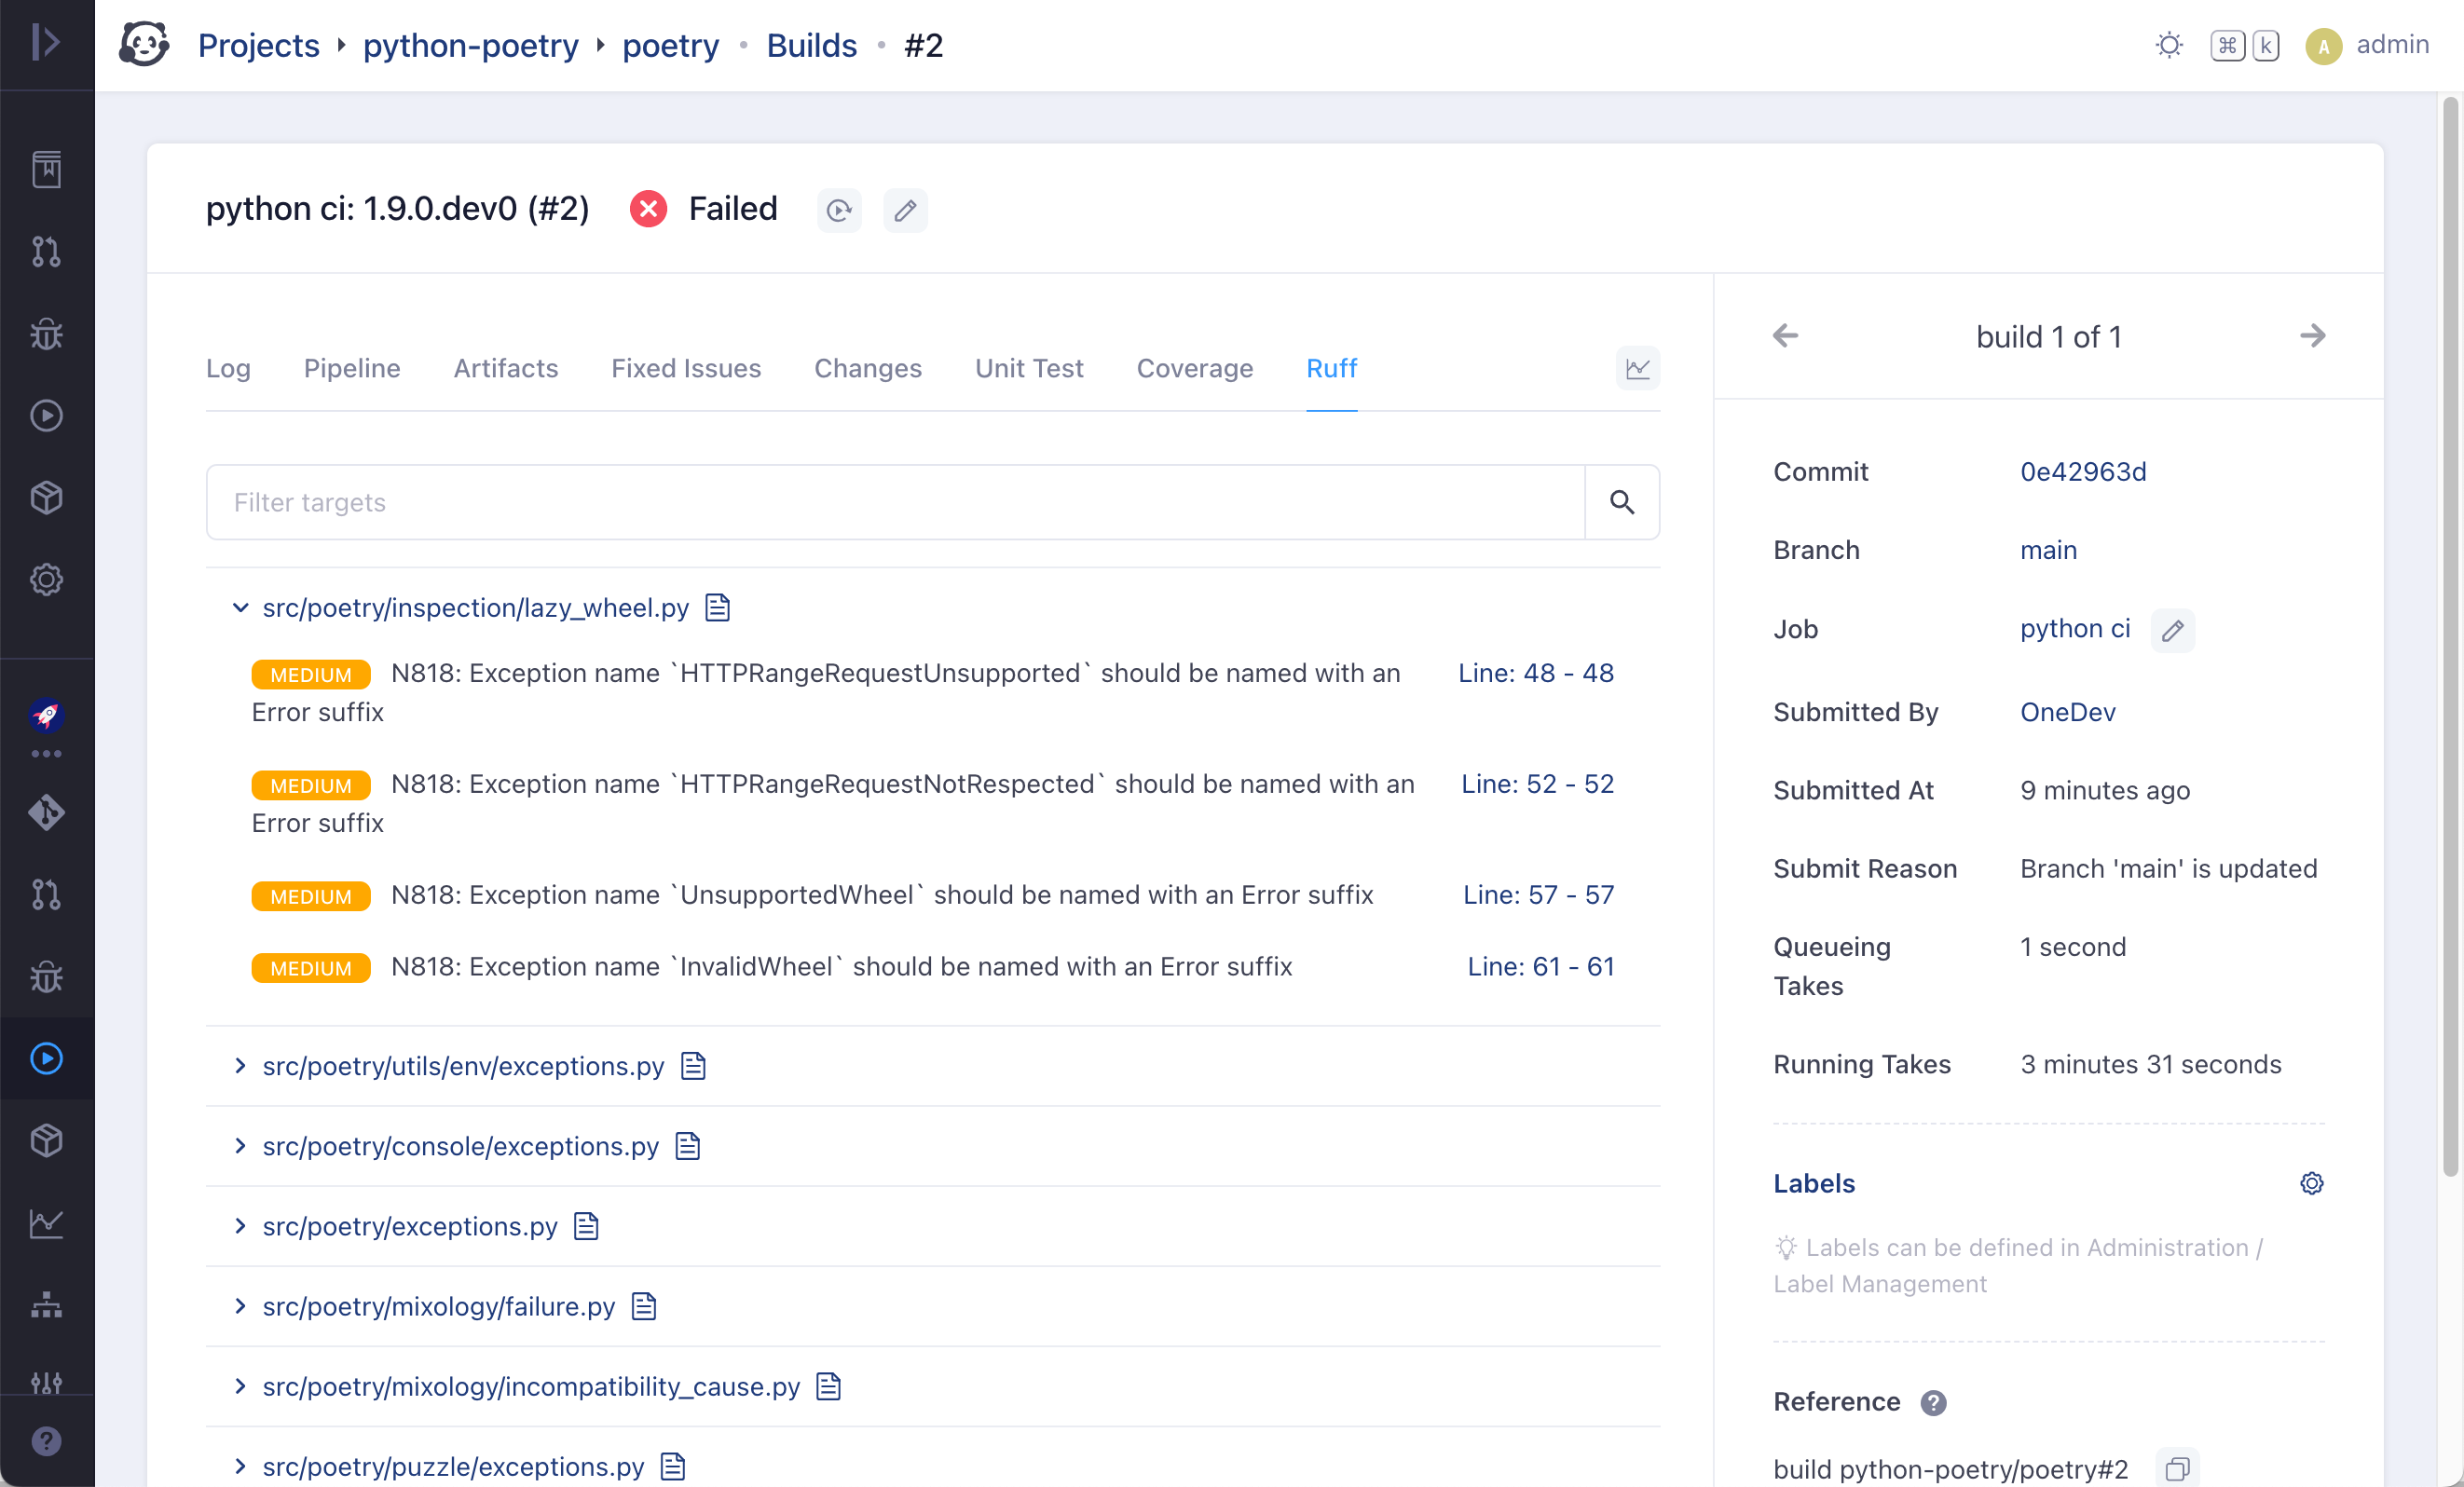Click the search magnifier button
Screen dimensions: 2464x1487
(x=1621, y=502)
